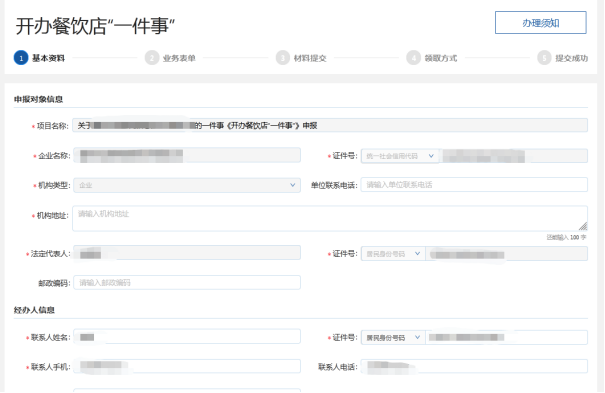Screen dimensions: 605x393
Task: Open 法定代表人 居民身份号码 type dropdown
Action: (393, 254)
